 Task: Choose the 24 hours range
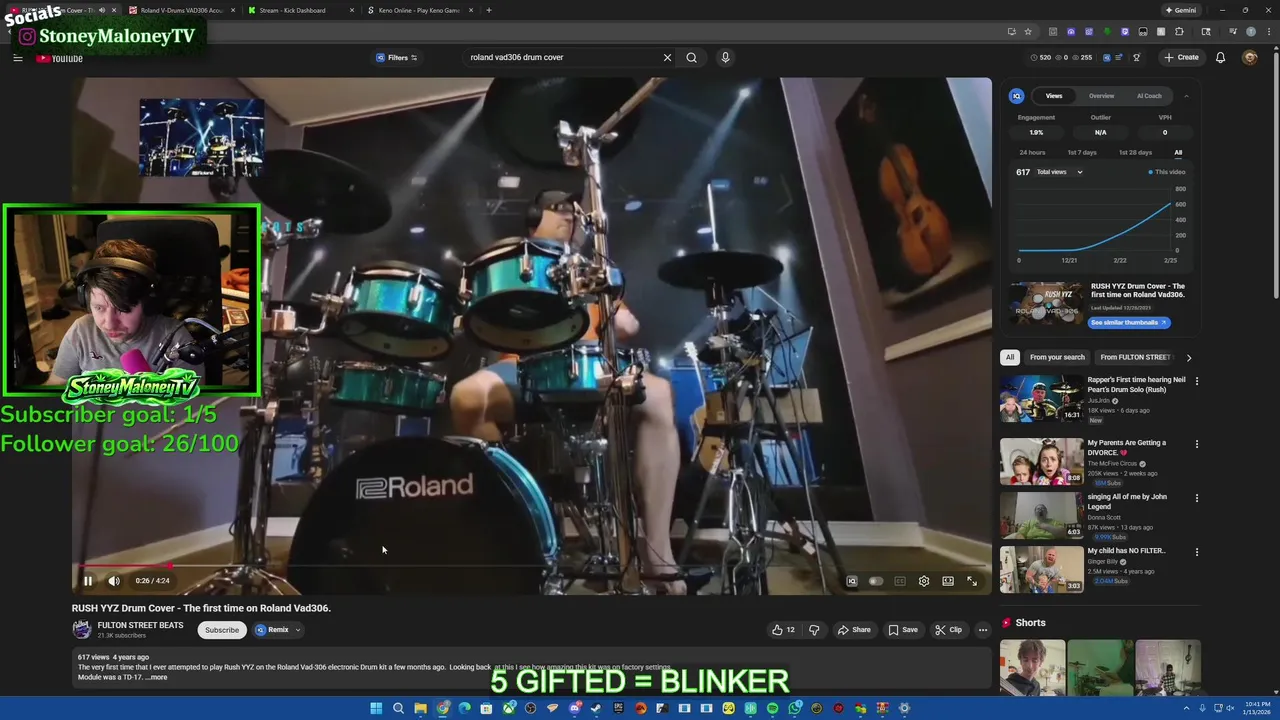tap(1032, 152)
